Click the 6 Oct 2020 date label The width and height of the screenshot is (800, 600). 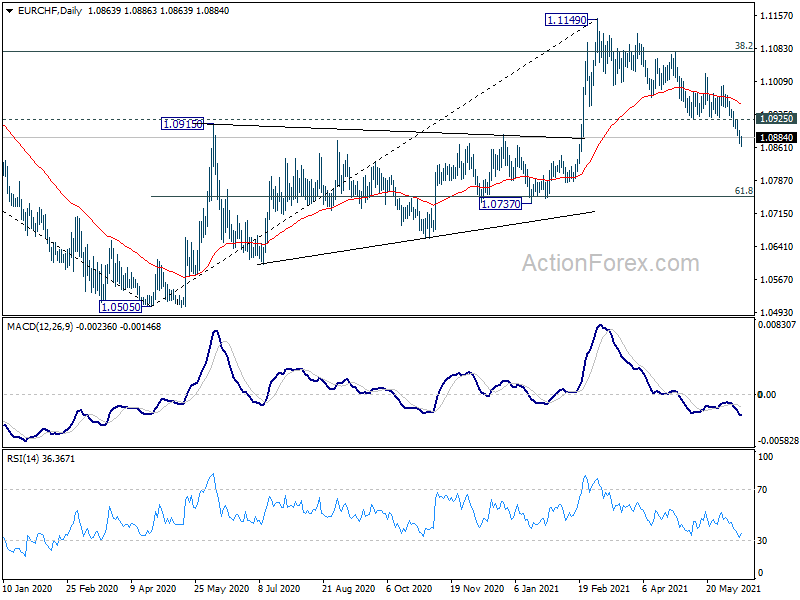(409, 589)
